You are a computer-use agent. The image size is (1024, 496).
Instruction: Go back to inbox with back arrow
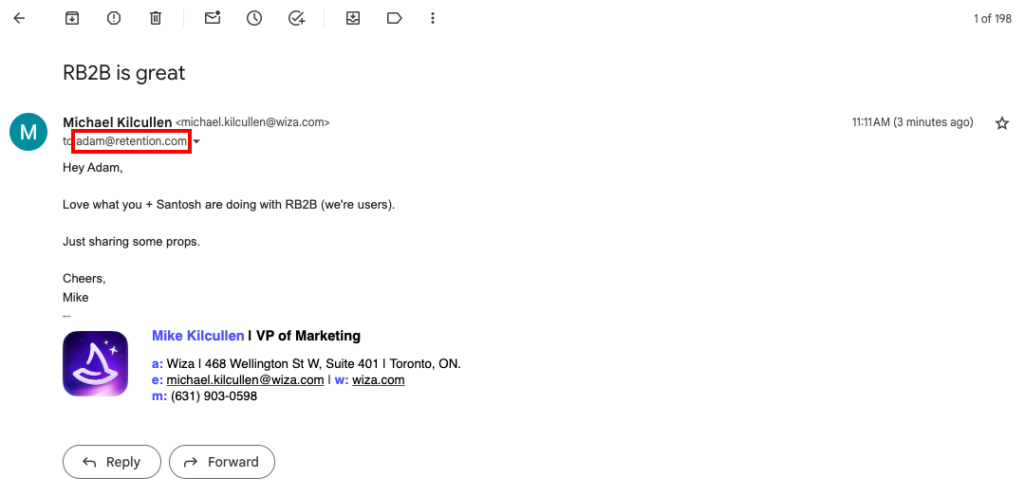(x=19, y=18)
